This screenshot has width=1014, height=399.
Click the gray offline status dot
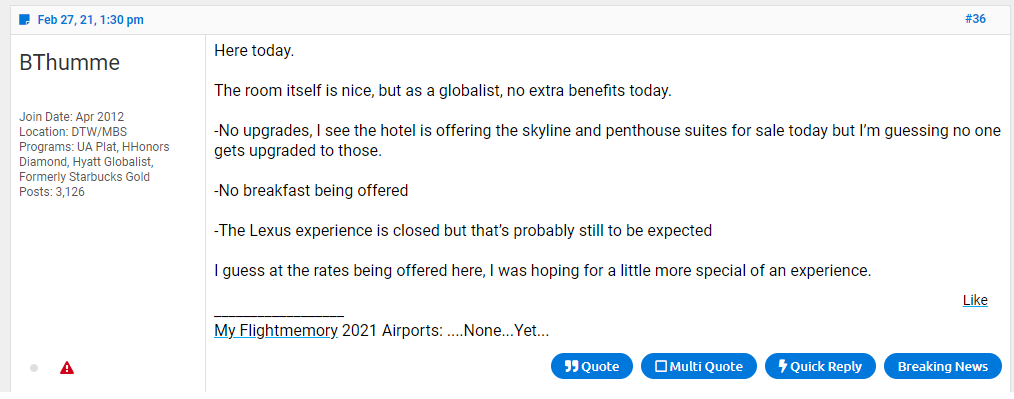(34, 368)
